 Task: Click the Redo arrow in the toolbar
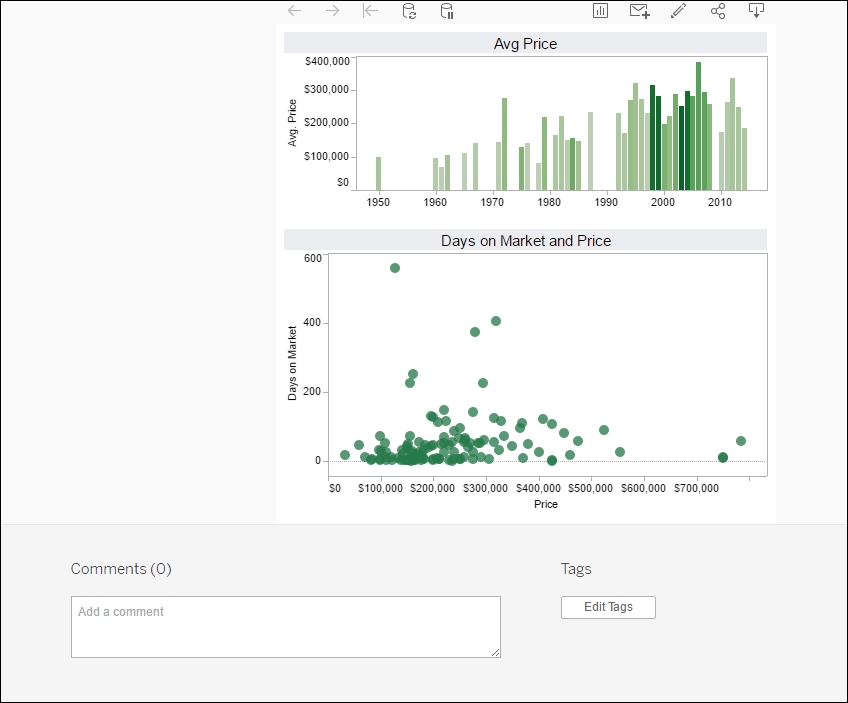point(331,11)
